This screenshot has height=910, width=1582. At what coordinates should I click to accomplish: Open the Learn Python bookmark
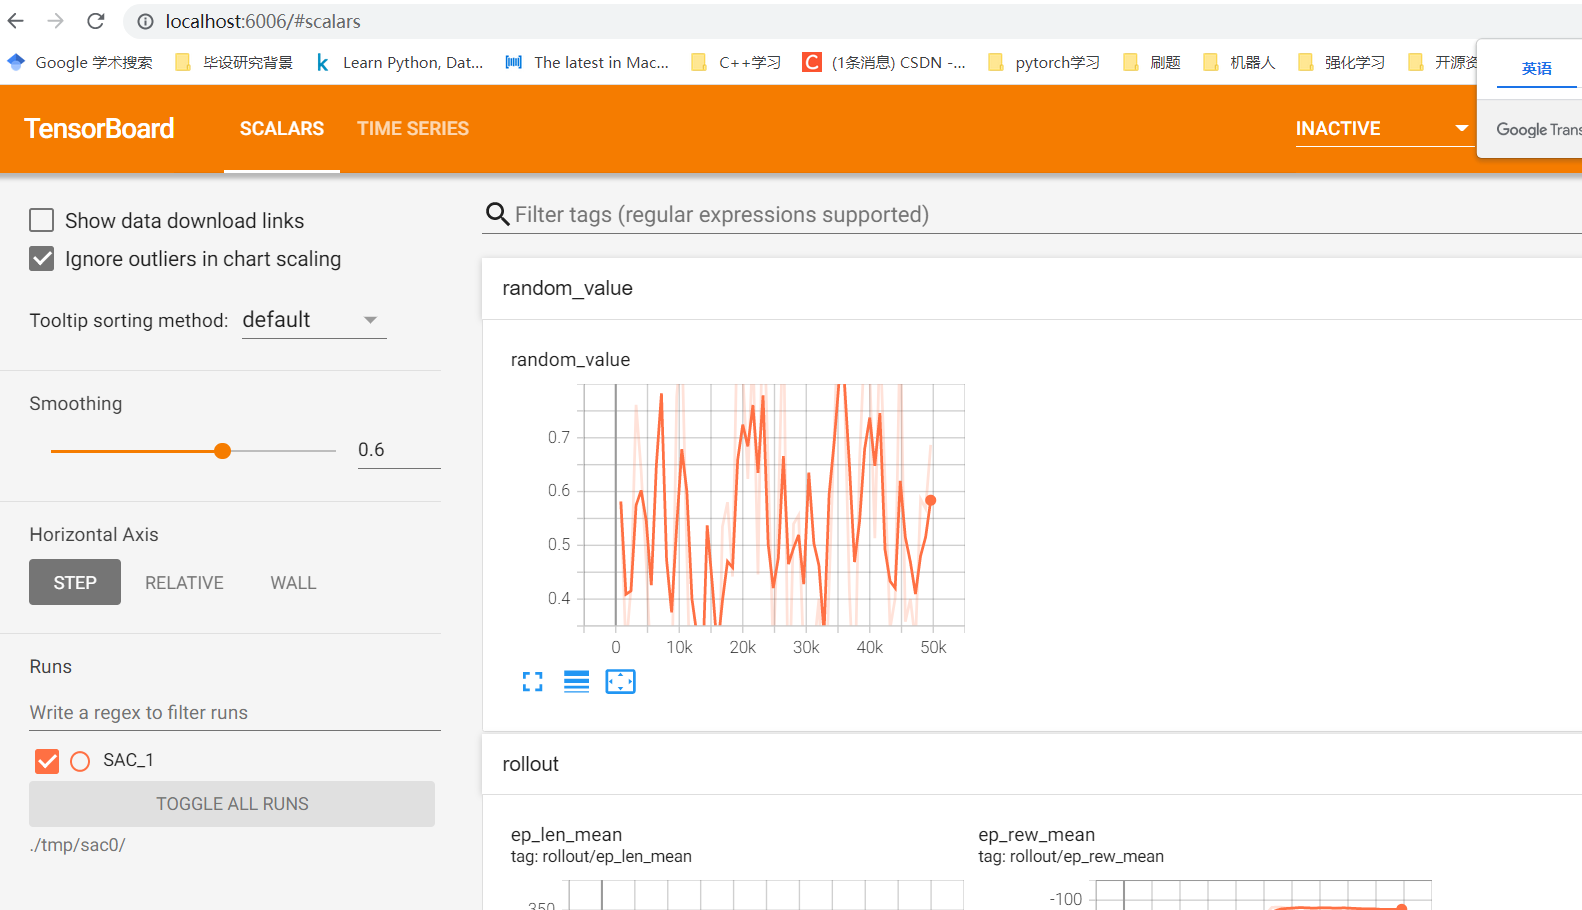click(399, 62)
